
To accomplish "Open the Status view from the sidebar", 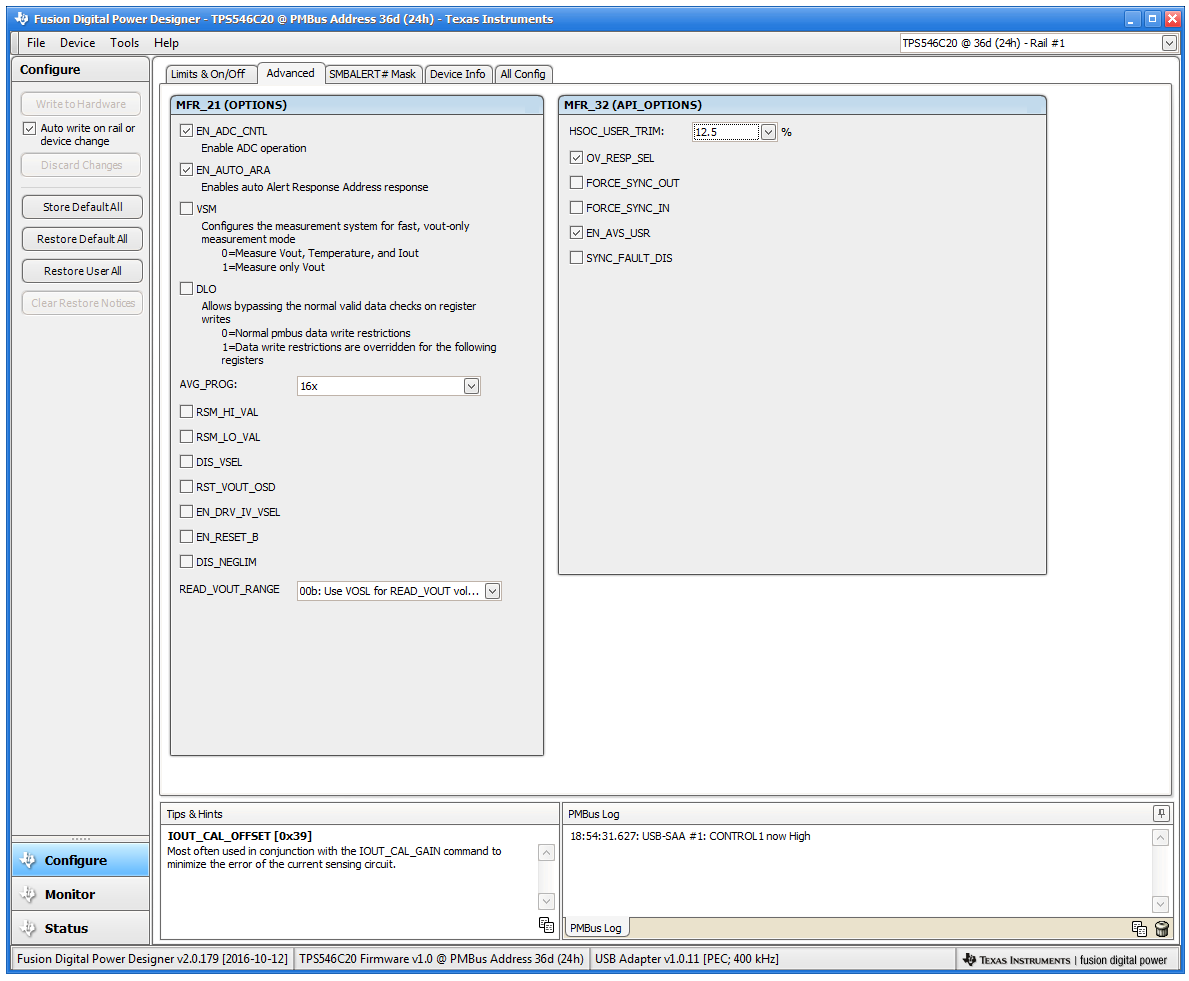I will [80, 928].
